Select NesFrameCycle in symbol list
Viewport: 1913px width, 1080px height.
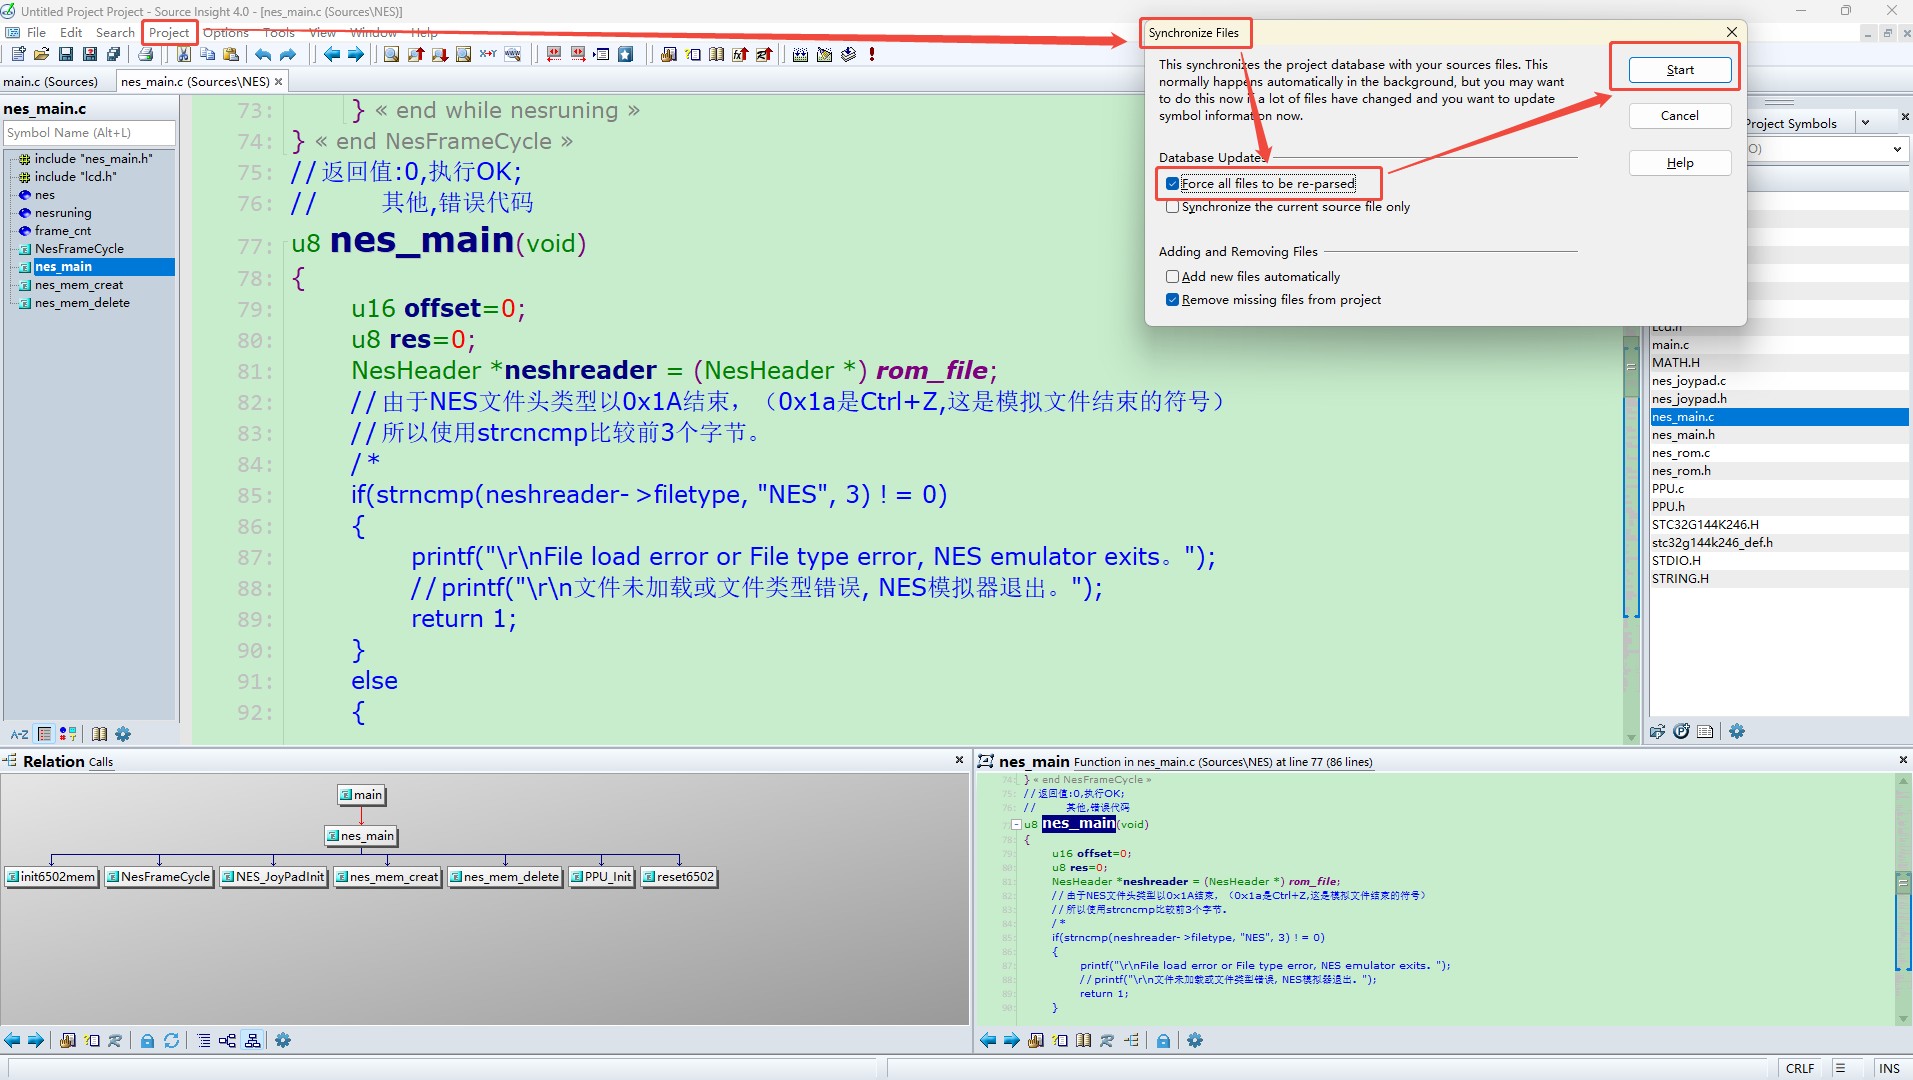pos(79,249)
